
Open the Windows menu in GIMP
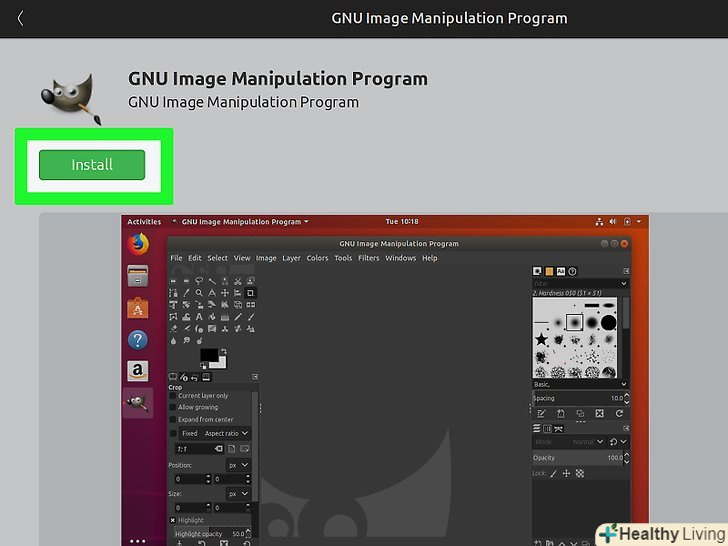(x=400, y=258)
